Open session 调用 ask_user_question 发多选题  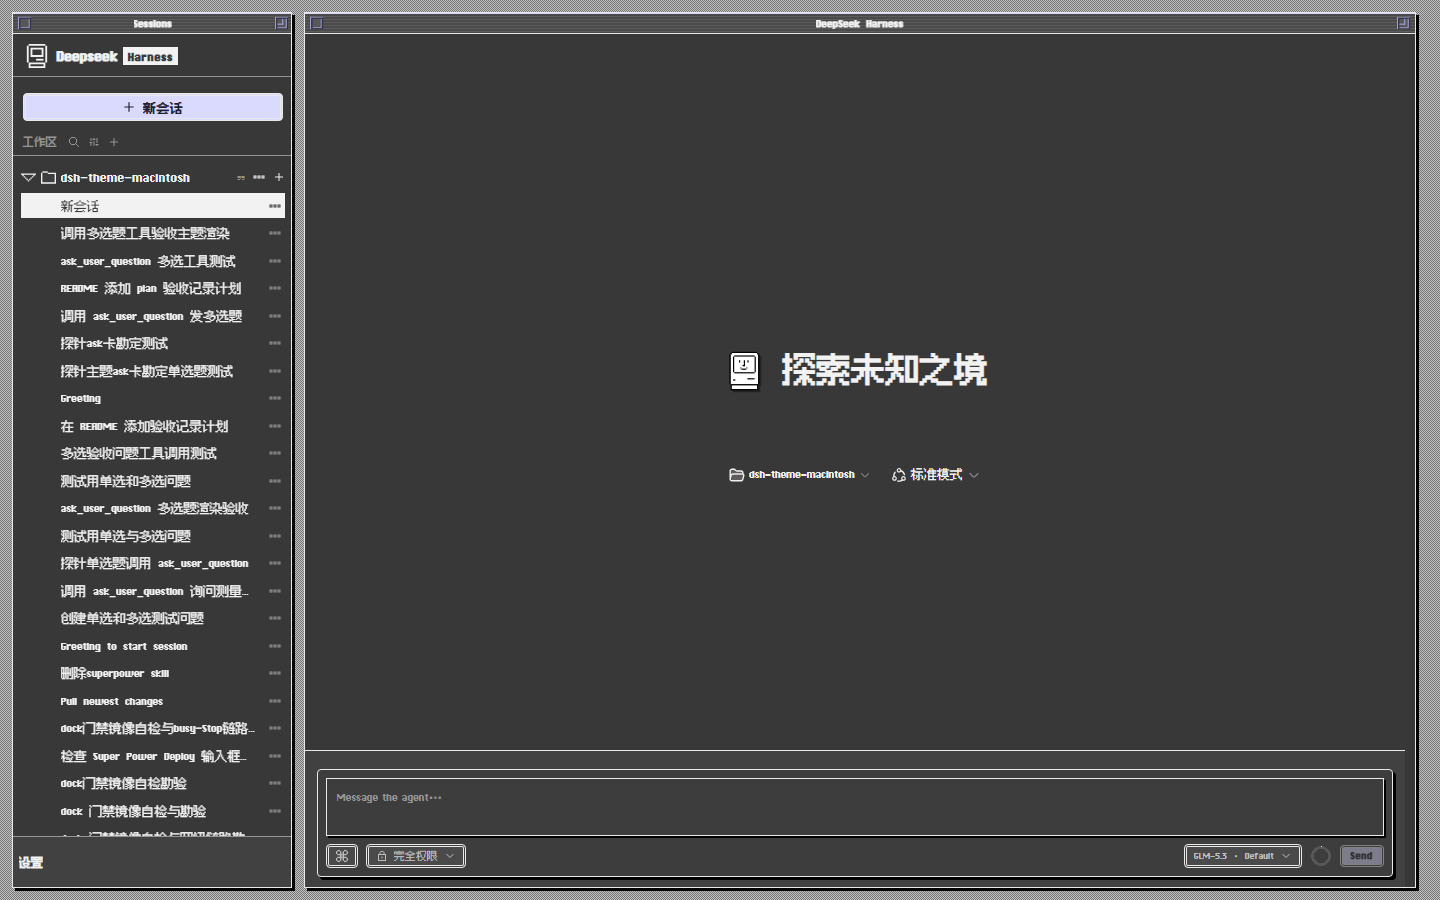[153, 316]
